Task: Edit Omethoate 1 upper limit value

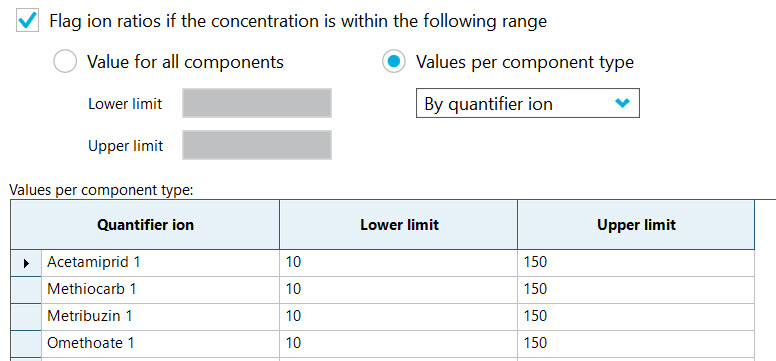Action: 636,343
